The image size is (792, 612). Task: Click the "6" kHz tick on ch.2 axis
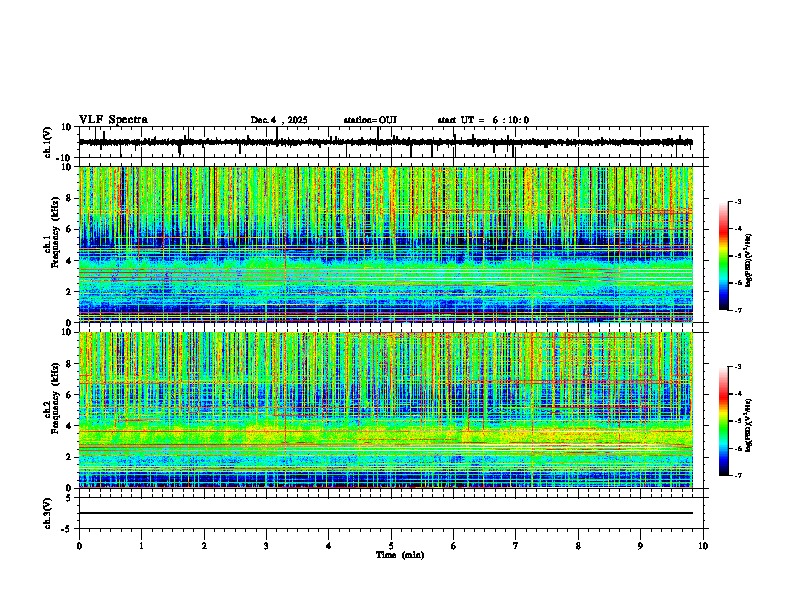(69, 395)
